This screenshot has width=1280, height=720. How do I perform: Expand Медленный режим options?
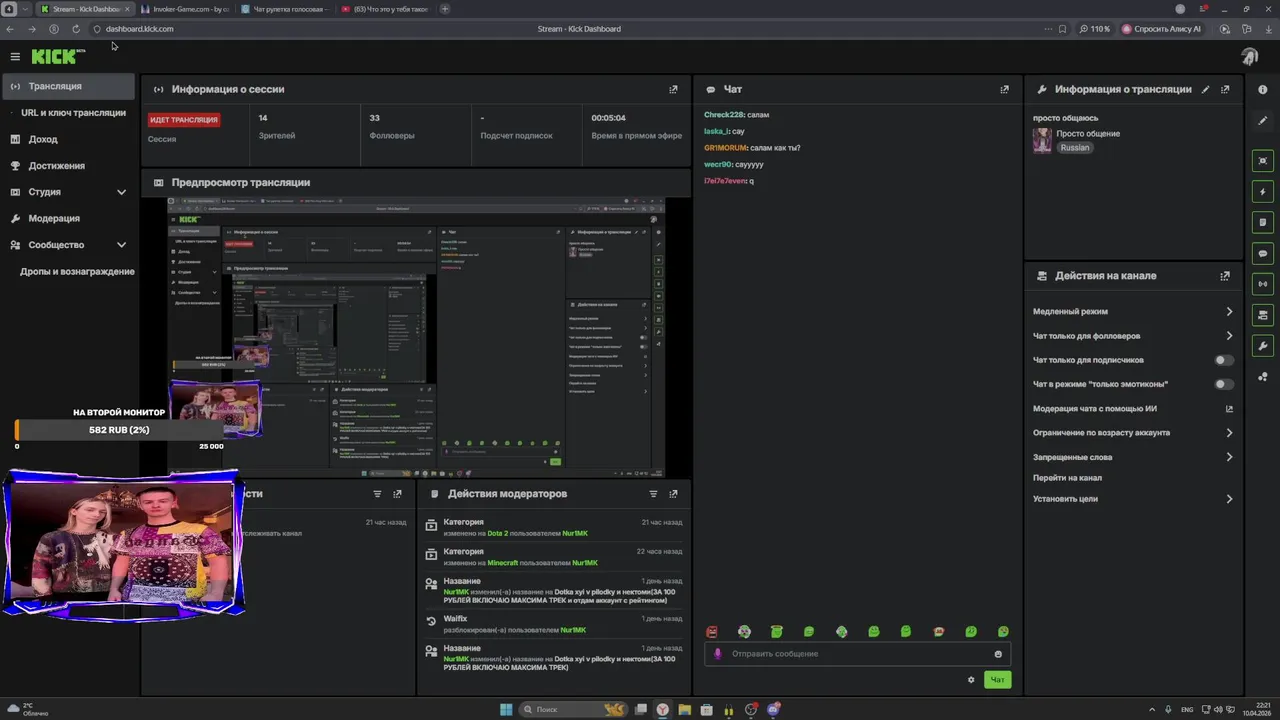pos(1229,312)
